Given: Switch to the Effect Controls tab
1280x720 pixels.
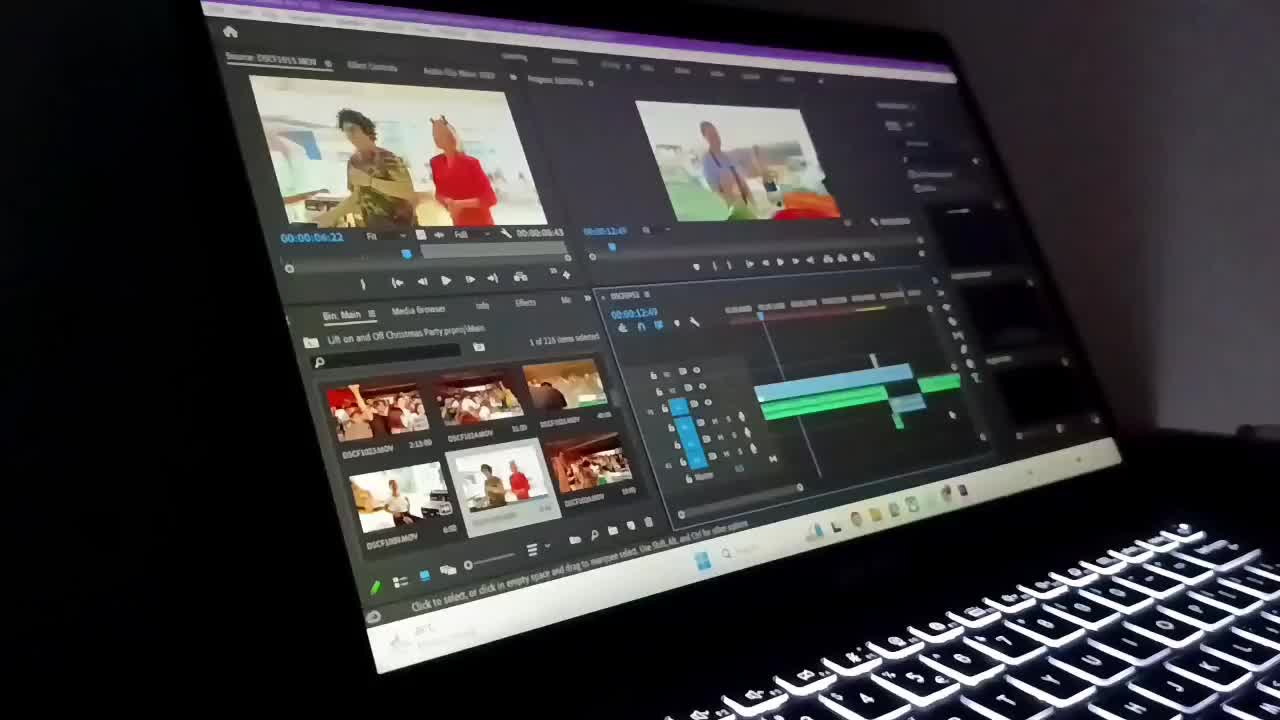Looking at the screenshot, I should coord(372,66).
